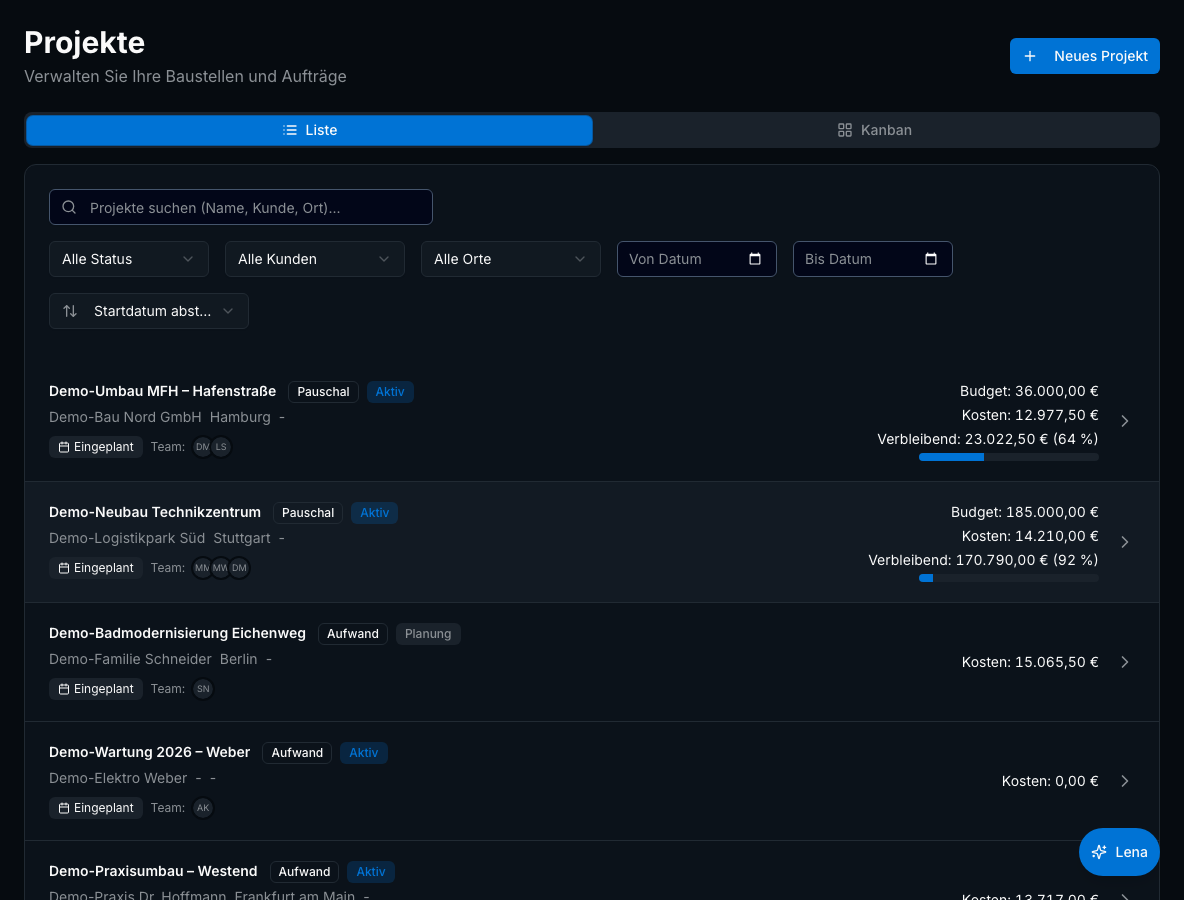Open the Alle Orte dropdown
This screenshot has height=900, width=1184.
click(x=511, y=259)
